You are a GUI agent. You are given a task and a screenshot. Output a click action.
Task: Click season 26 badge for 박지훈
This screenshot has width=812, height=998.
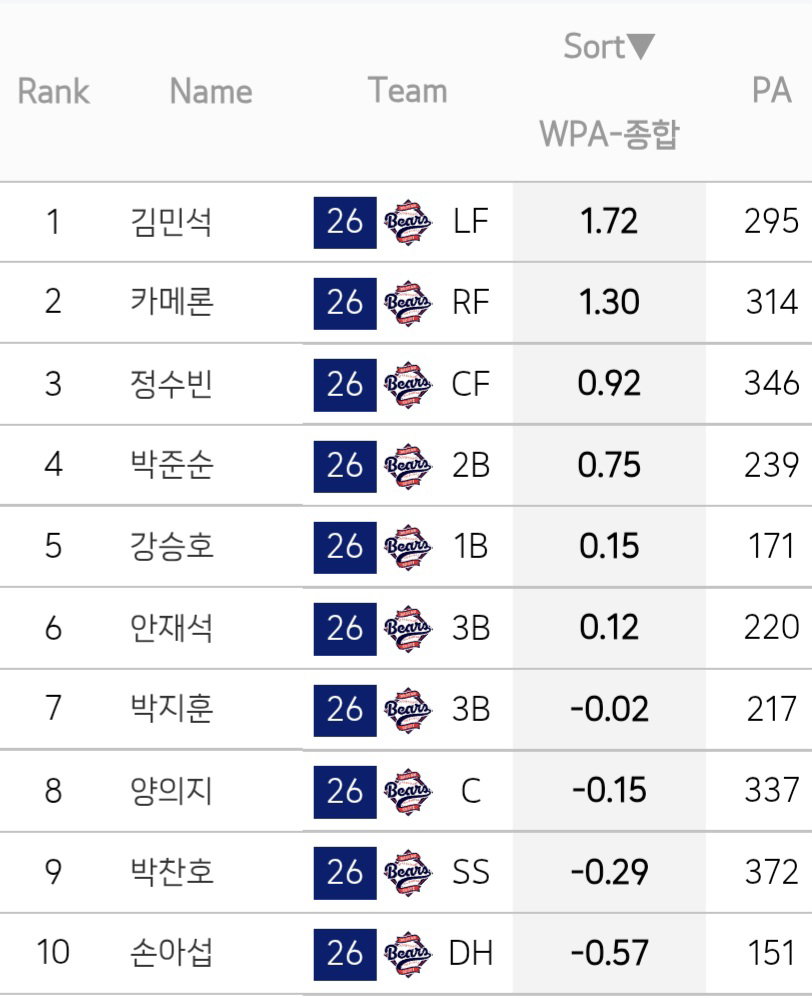[x=345, y=710]
